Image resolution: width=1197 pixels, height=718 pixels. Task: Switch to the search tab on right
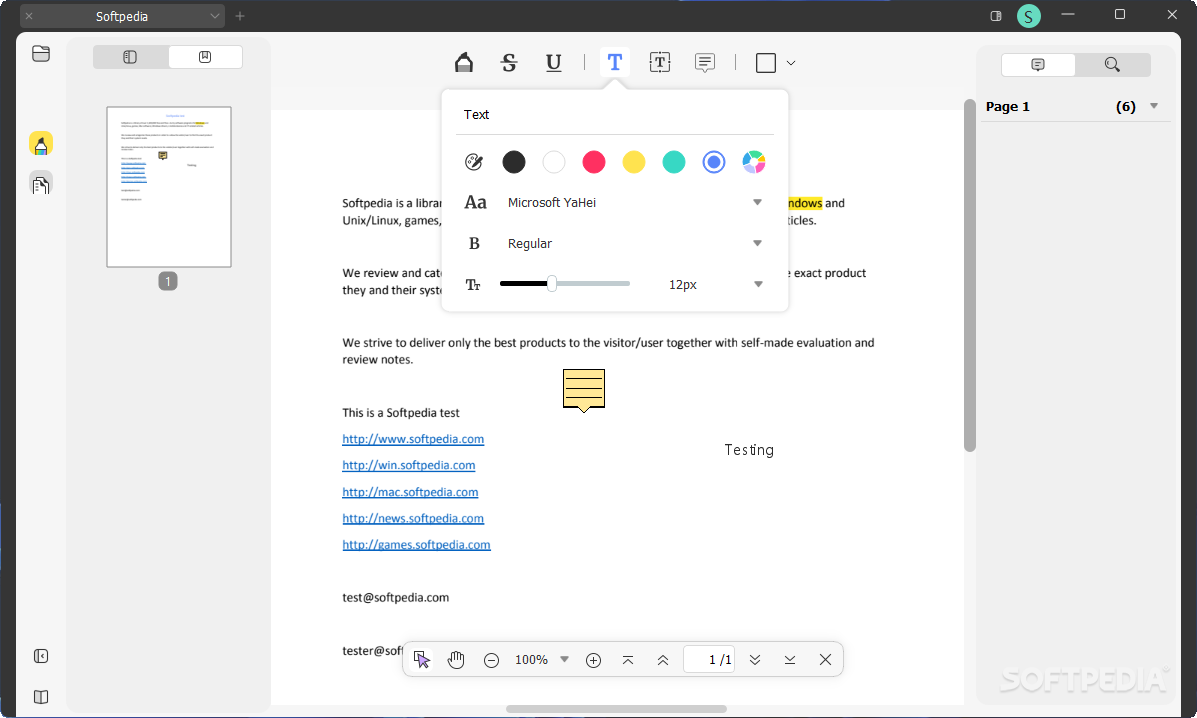(1112, 65)
